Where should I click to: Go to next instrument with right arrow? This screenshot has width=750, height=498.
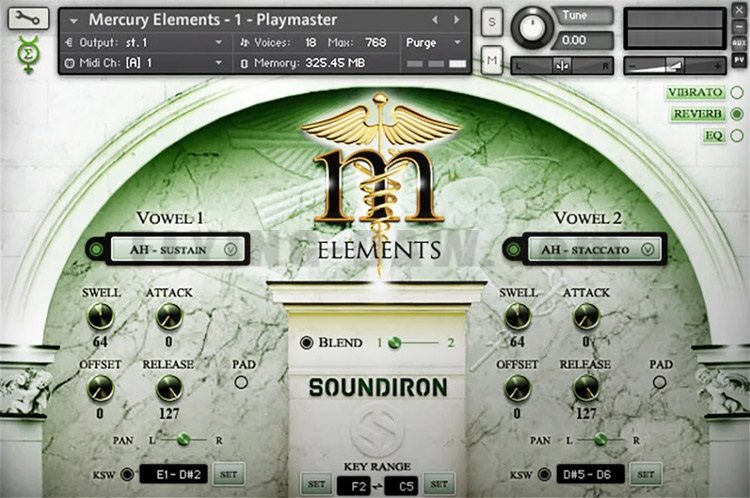coord(456,20)
